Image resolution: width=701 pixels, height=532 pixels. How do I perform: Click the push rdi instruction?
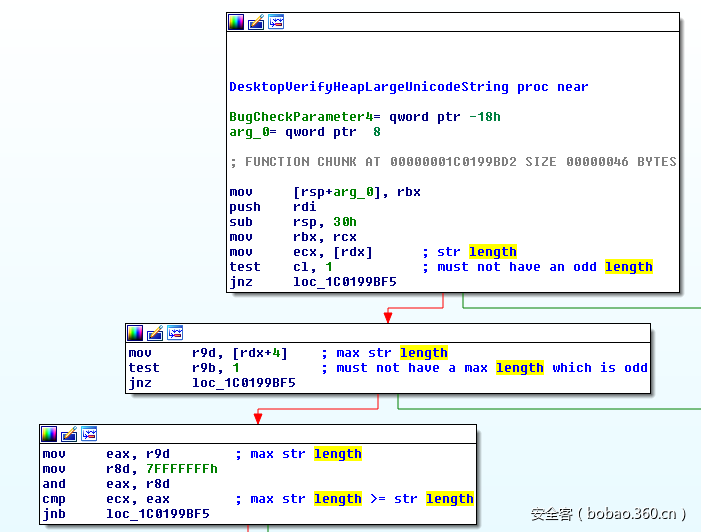point(273,207)
